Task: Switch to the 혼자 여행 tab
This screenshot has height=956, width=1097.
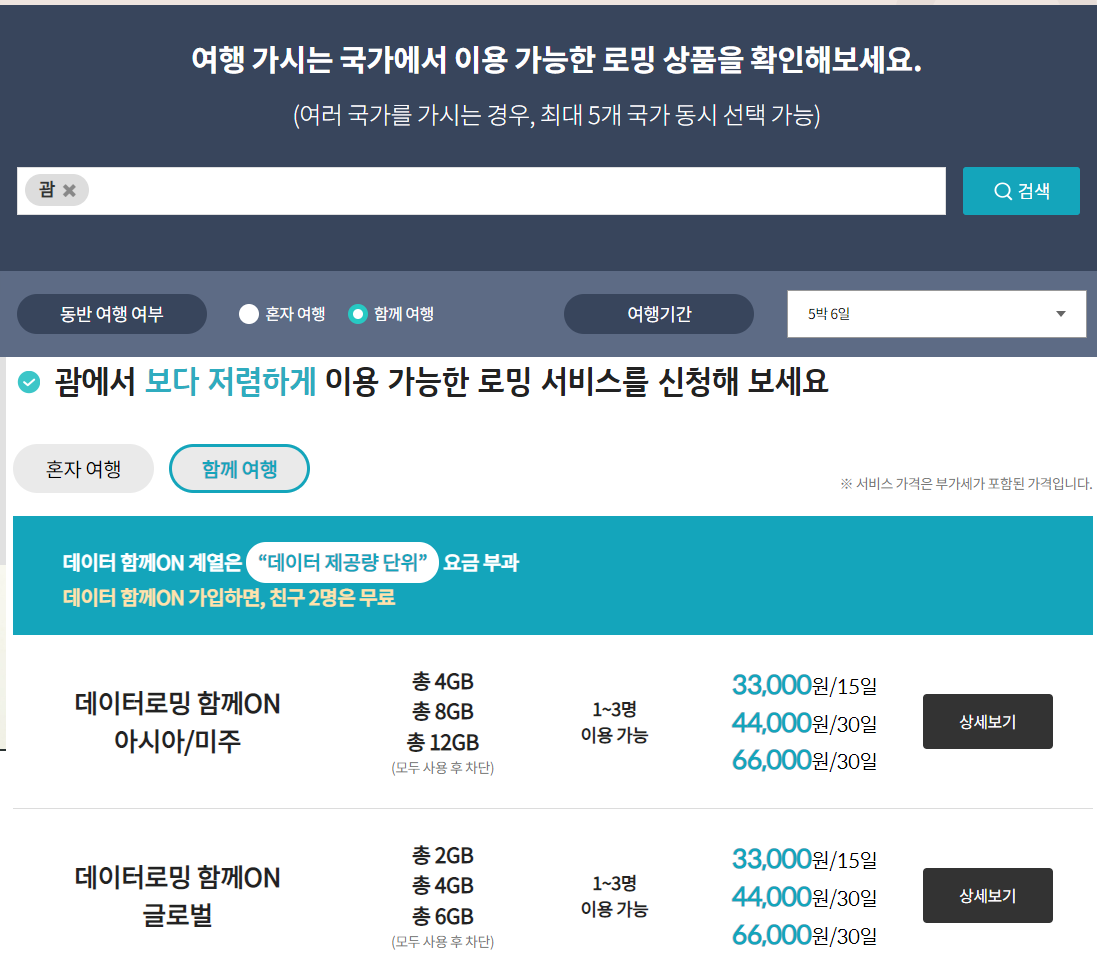Action: [83, 468]
